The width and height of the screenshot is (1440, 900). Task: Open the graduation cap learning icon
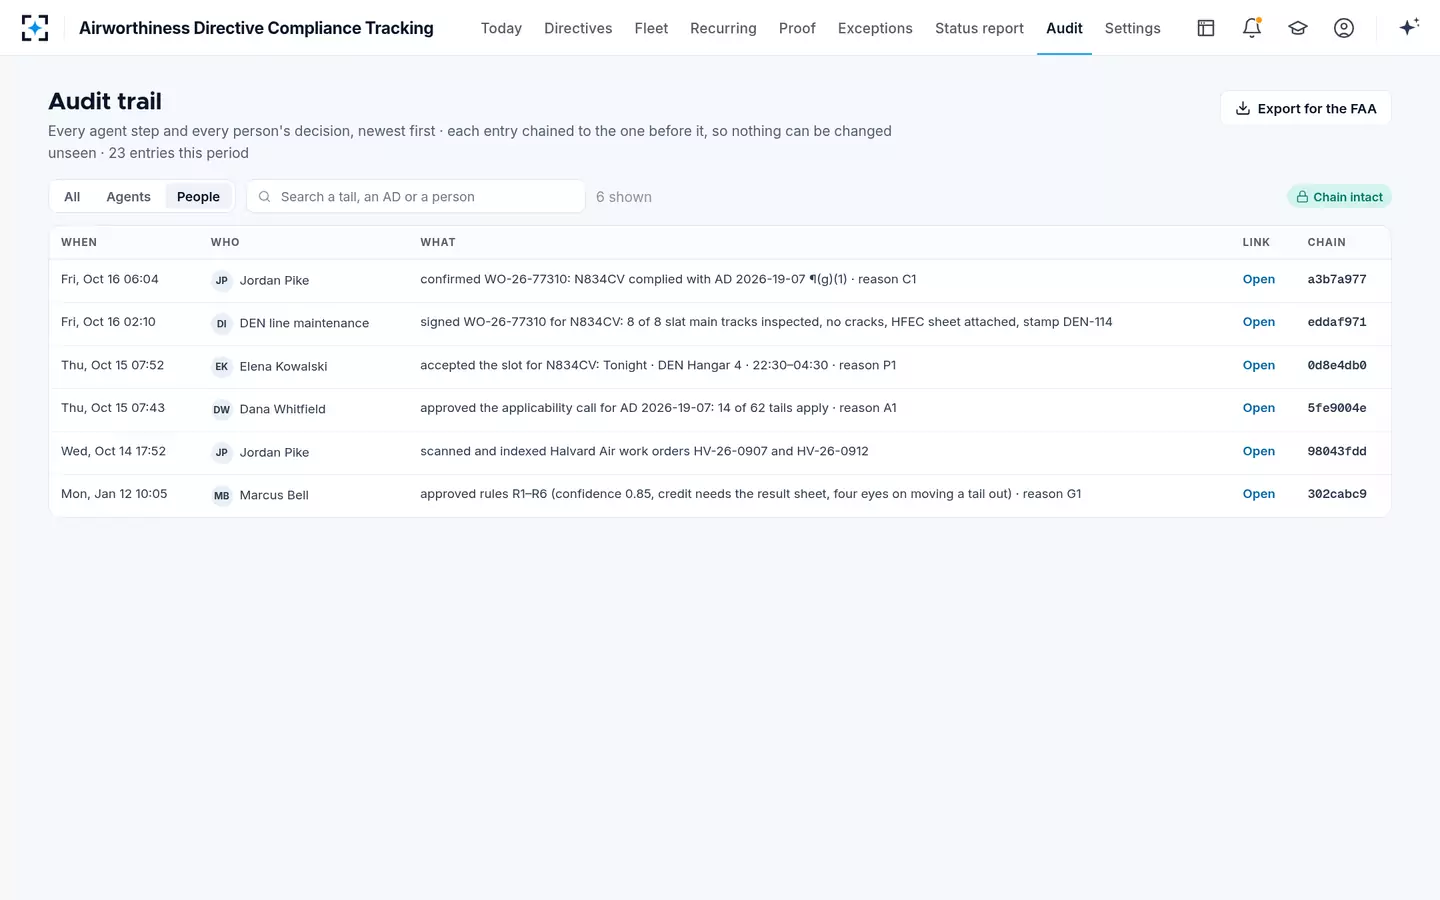pyautogui.click(x=1298, y=28)
